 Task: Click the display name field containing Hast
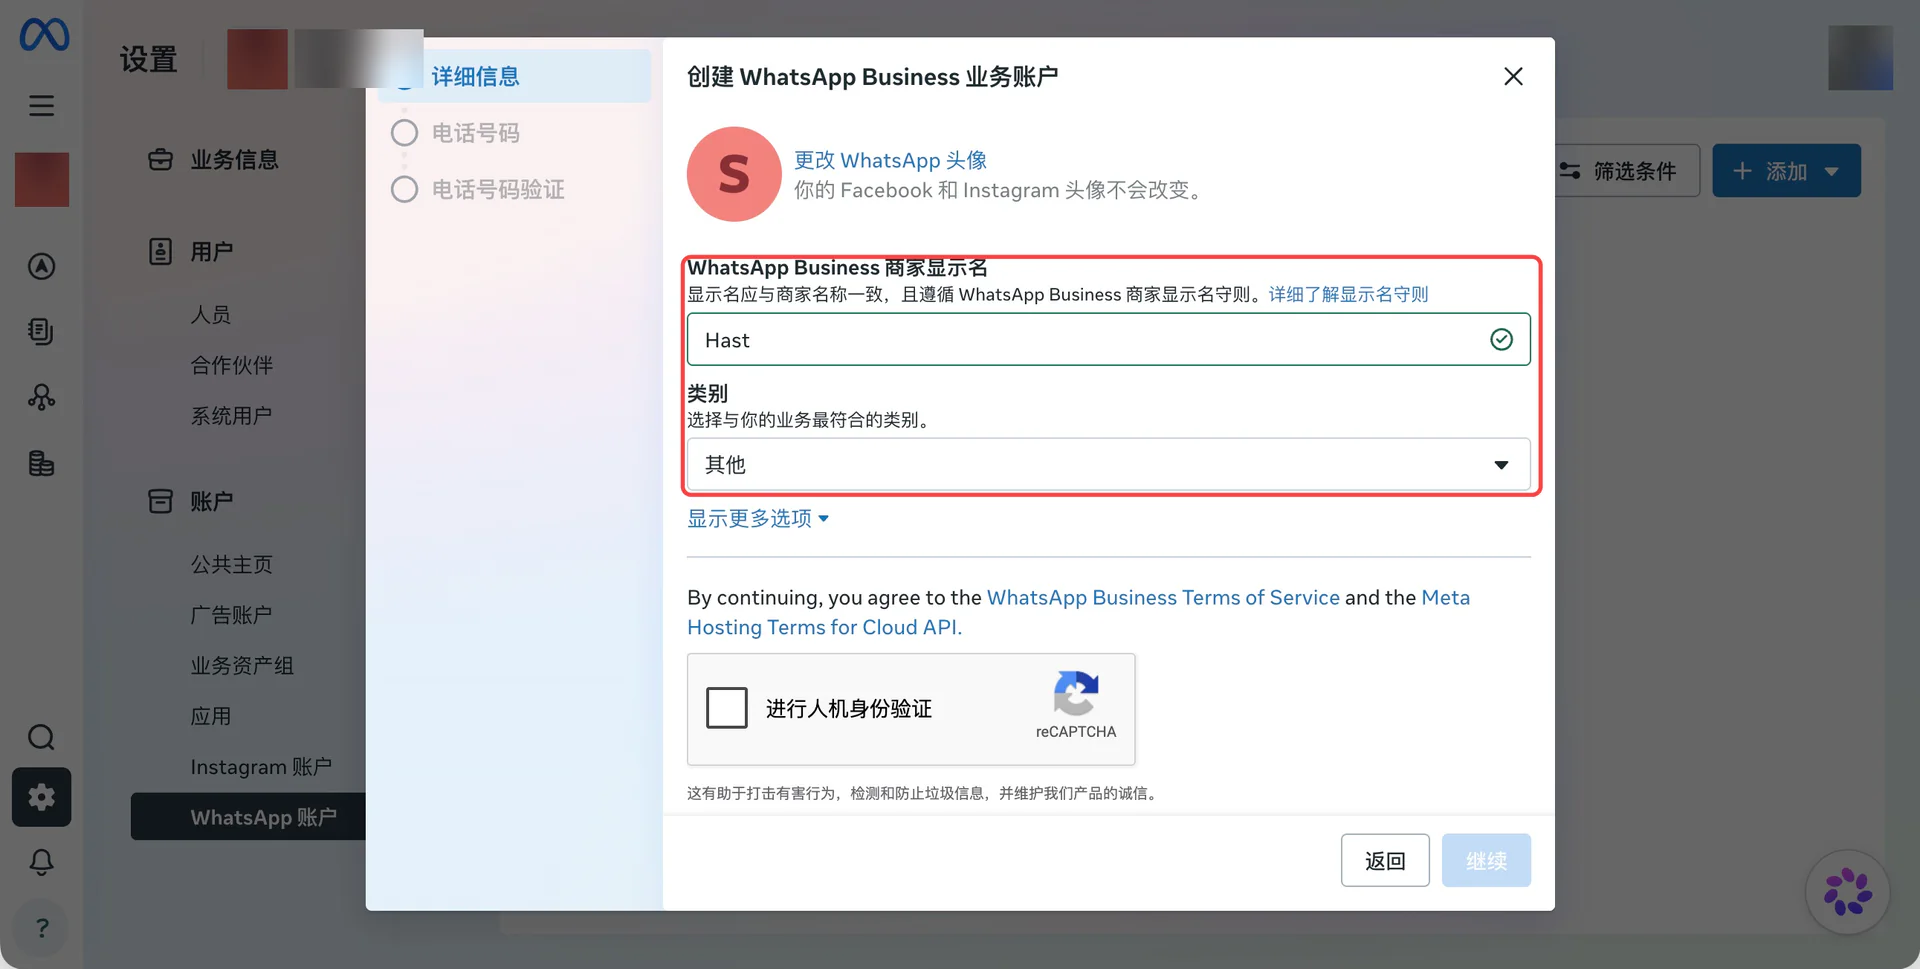tap(1108, 340)
